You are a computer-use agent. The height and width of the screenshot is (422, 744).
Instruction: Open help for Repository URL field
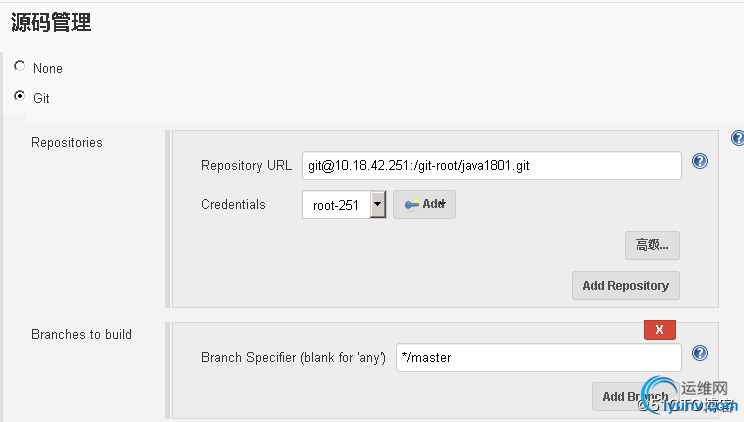(x=700, y=161)
